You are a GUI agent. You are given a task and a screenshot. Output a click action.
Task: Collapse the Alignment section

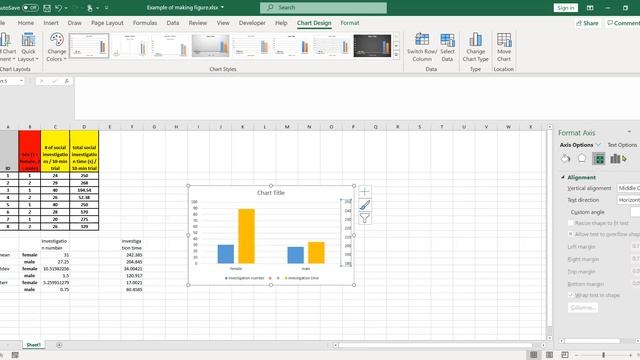pyautogui.click(x=563, y=178)
